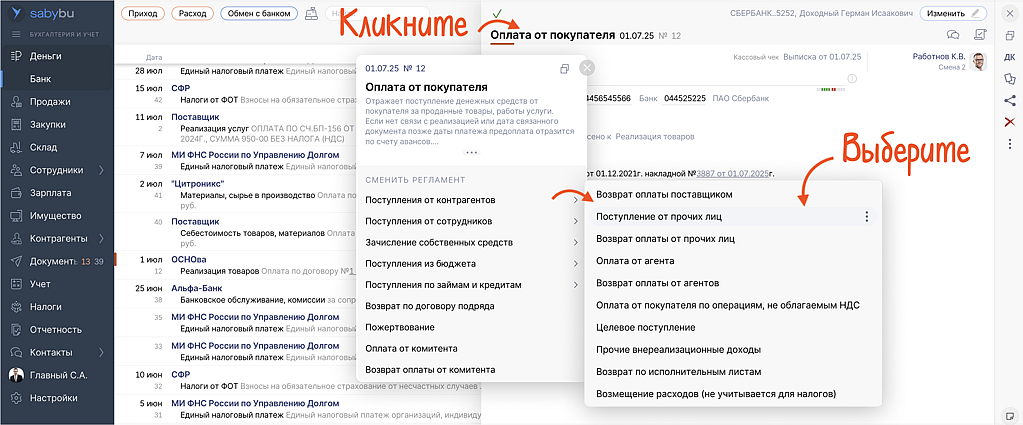Select Возврат оплаты поставщикам regulation
Image resolution: width=1023 pixels, height=425 pixels.
[x=664, y=194]
